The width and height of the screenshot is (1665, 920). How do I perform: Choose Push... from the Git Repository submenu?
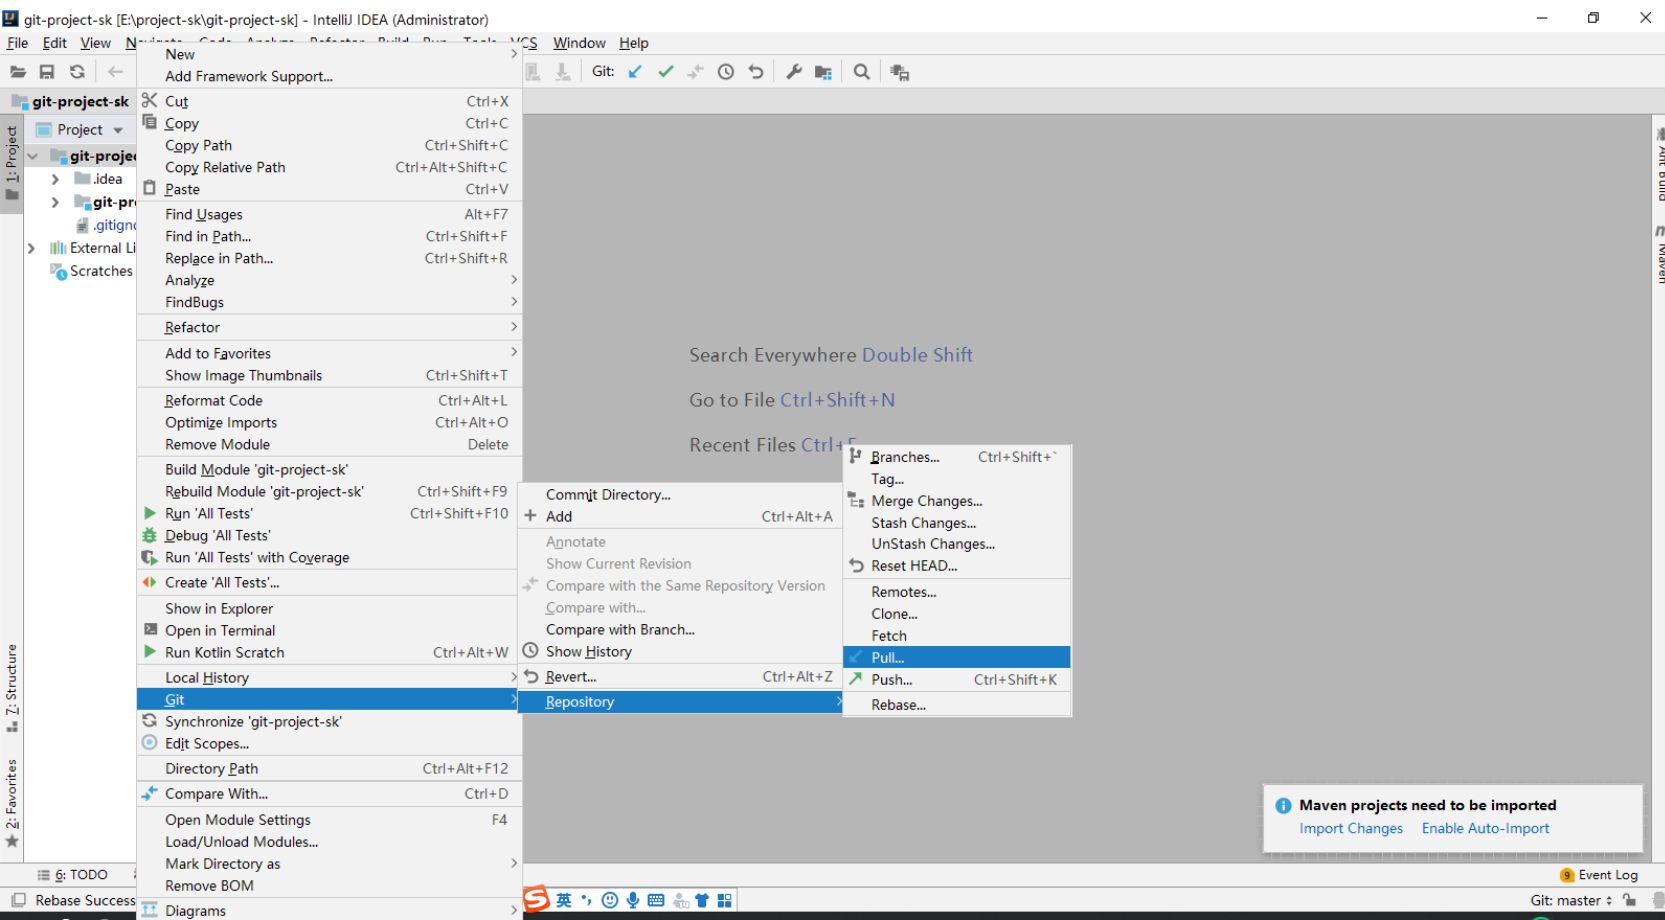tap(891, 680)
